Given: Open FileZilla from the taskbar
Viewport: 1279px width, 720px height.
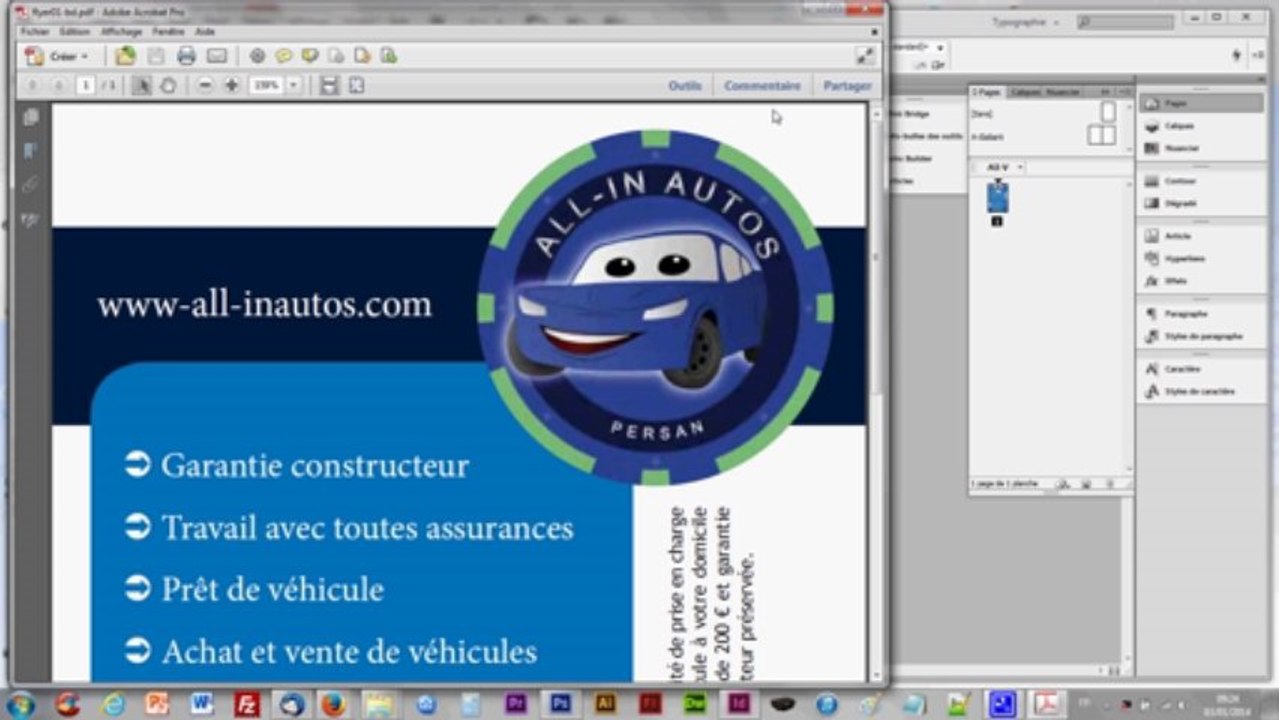Looking at the screenshot, I should pos(247,704).
